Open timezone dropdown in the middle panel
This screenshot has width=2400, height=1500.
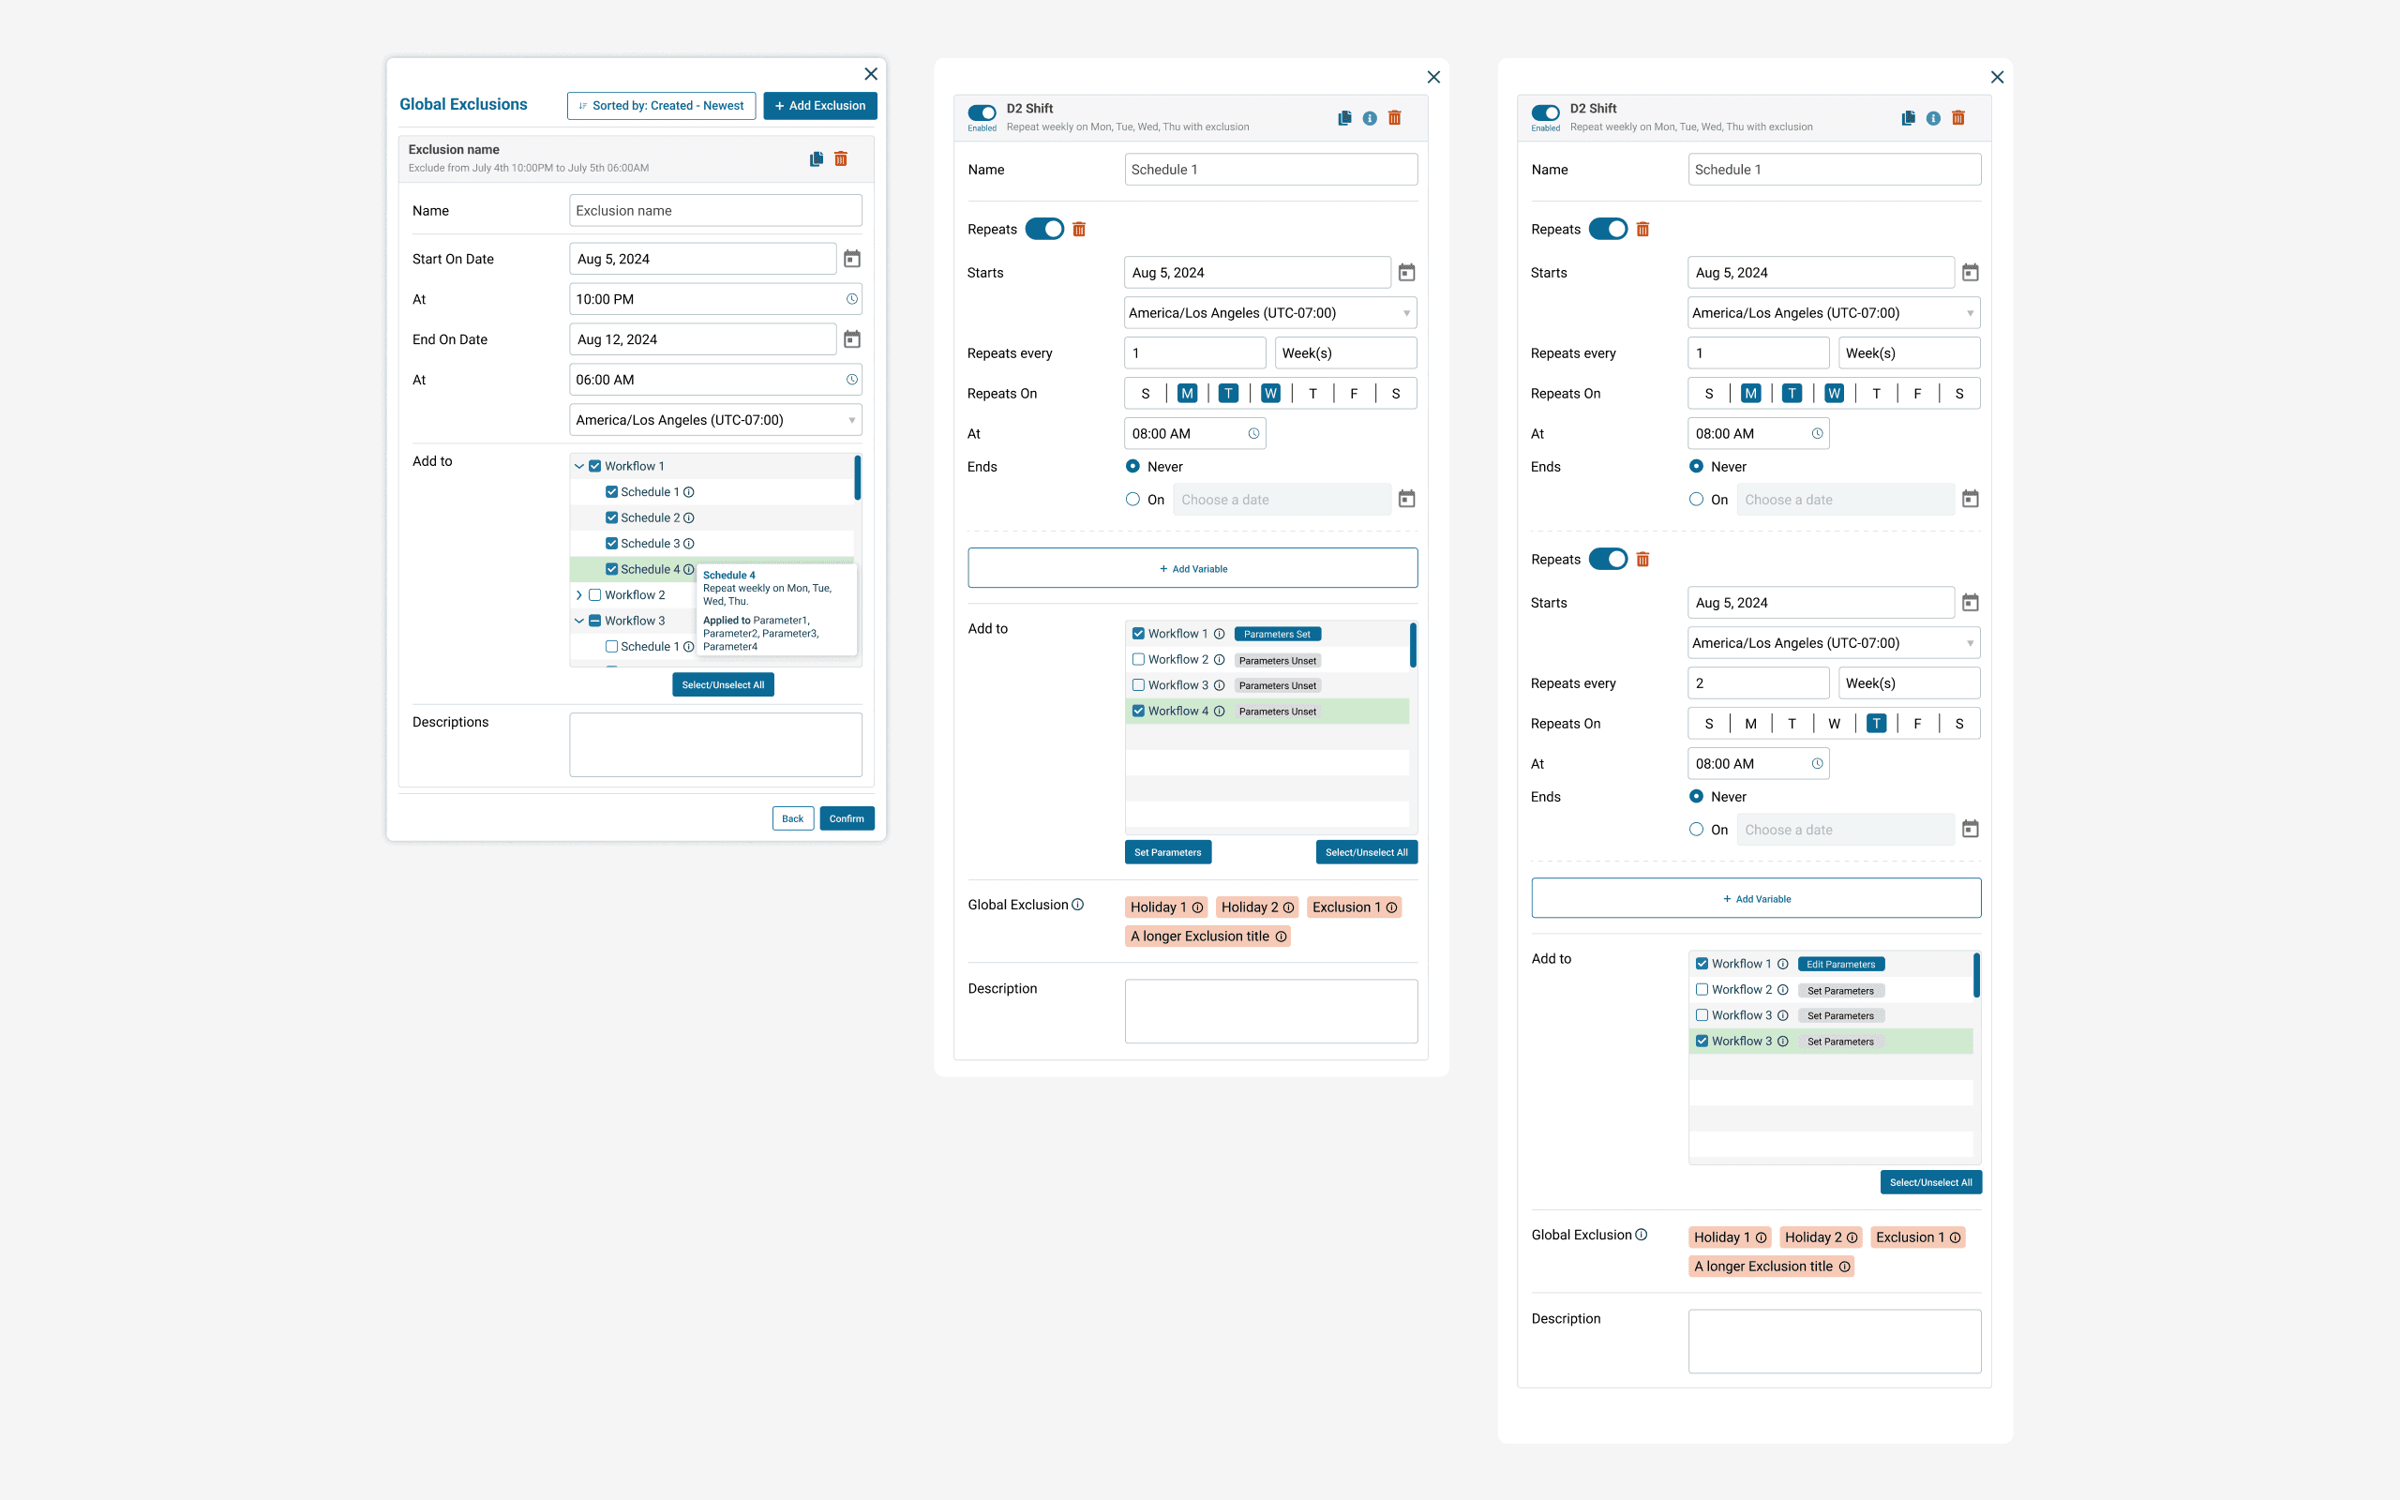(1270, 313)
